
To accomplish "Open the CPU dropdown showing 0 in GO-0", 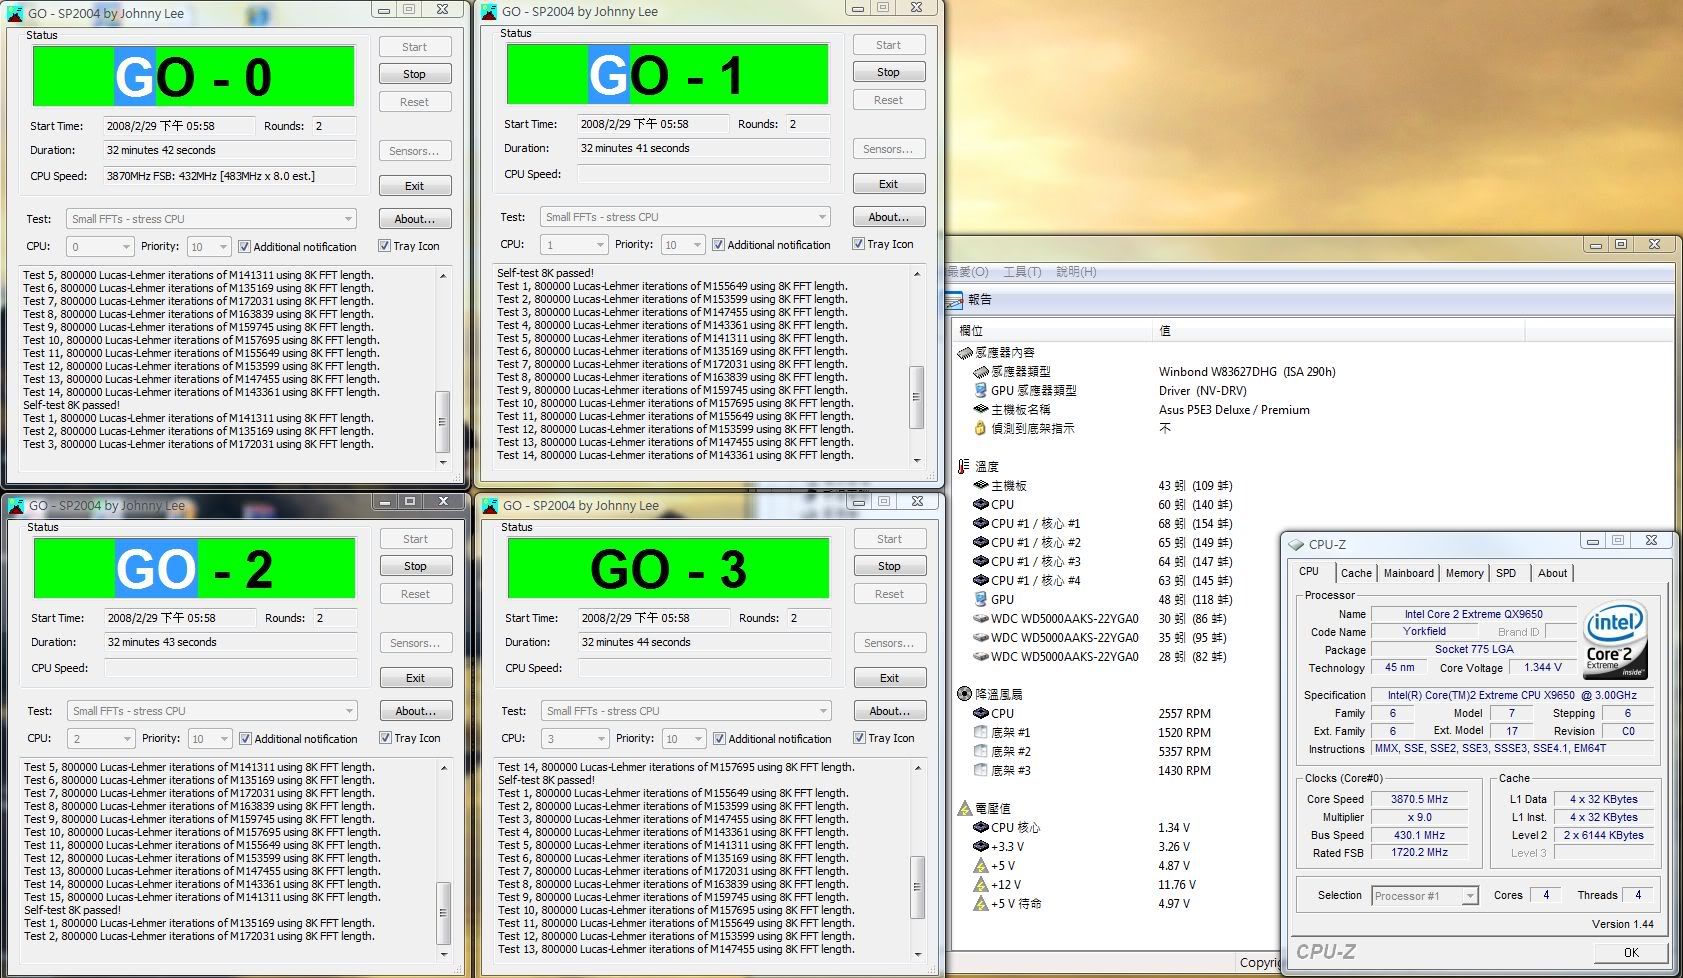I will [x=100, y=247].
